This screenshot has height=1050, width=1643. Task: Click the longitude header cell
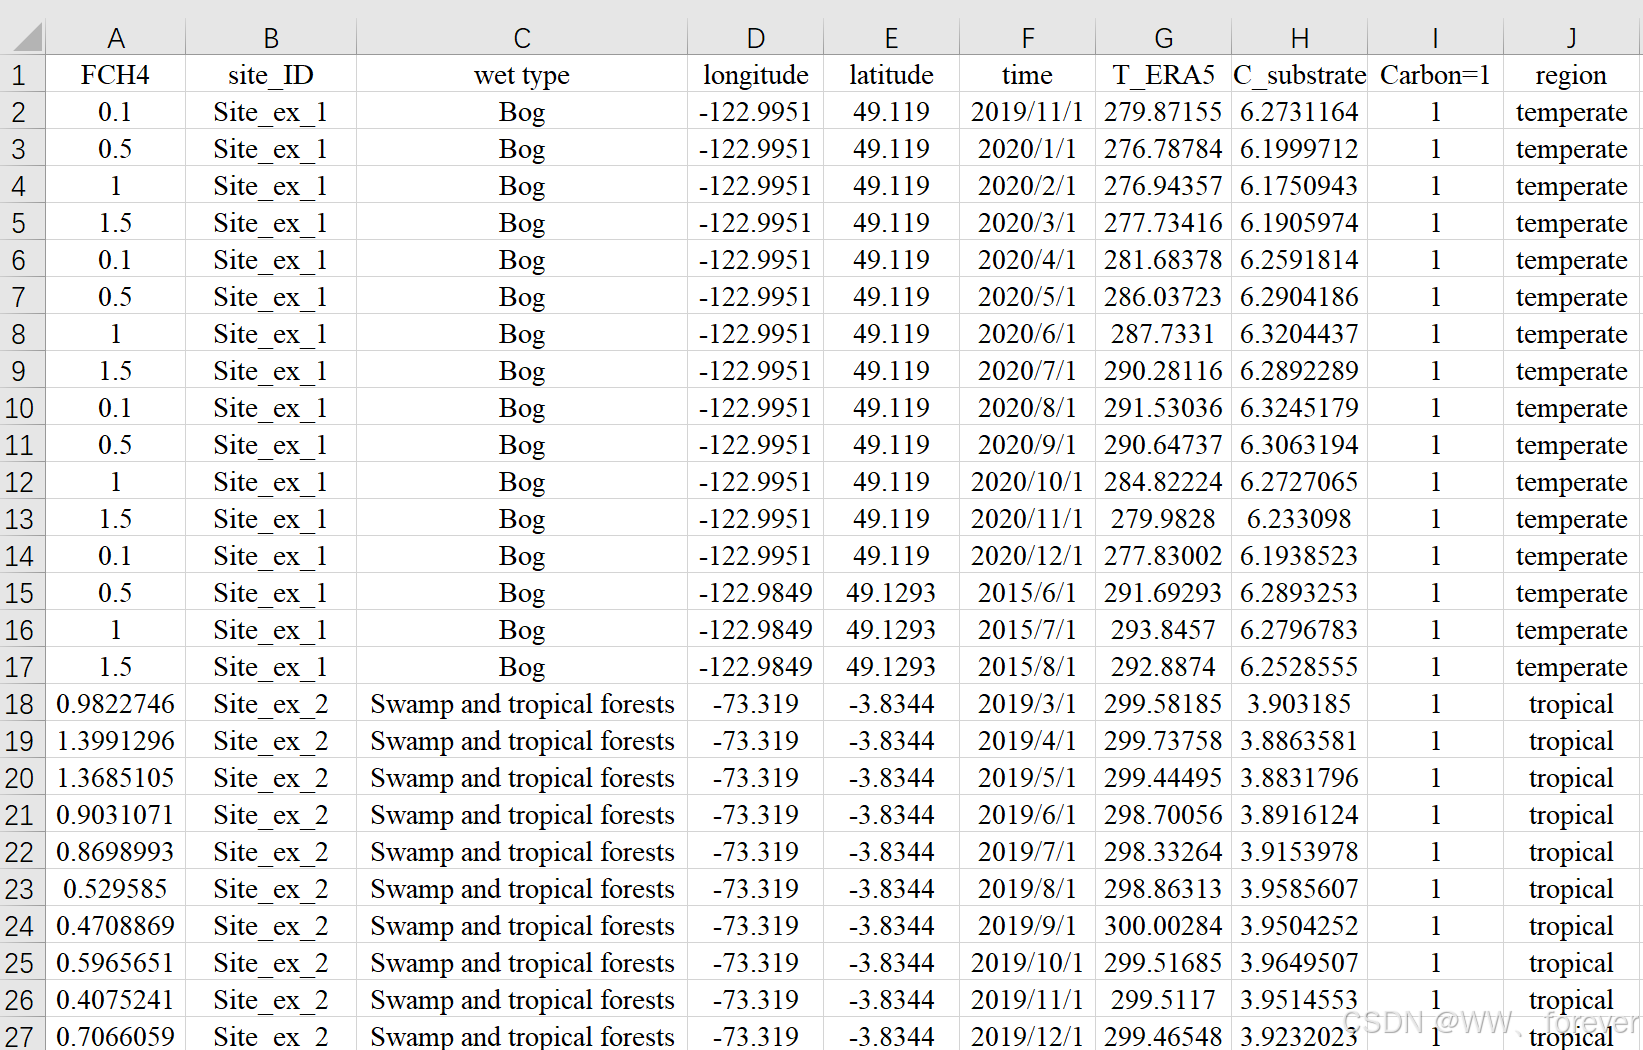click(x=756, y=74)
